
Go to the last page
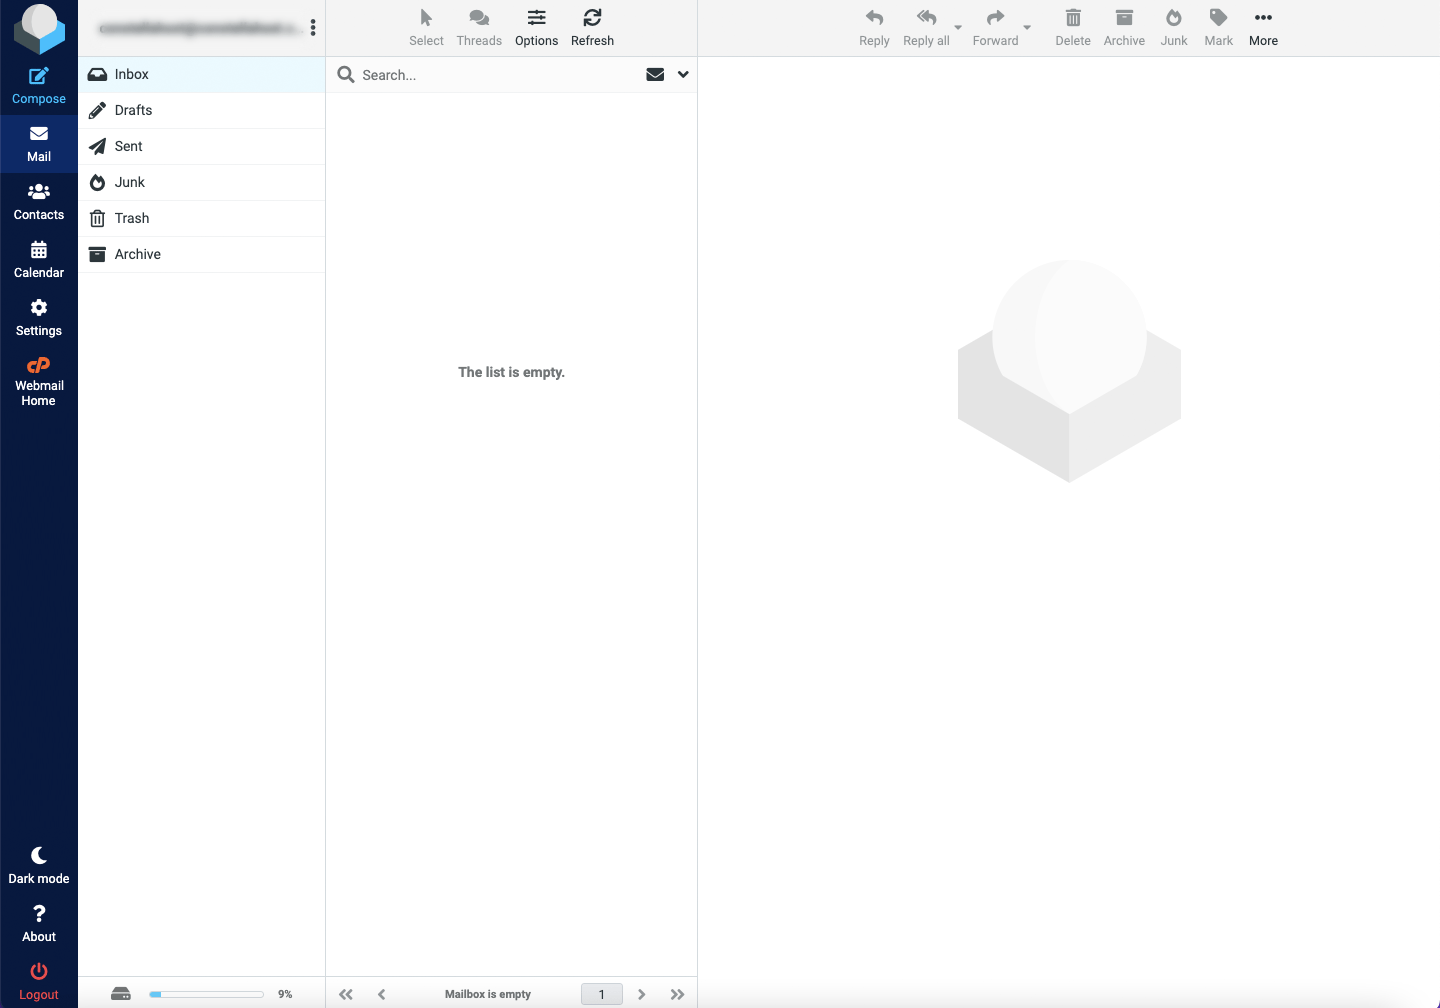click(678, 994)
